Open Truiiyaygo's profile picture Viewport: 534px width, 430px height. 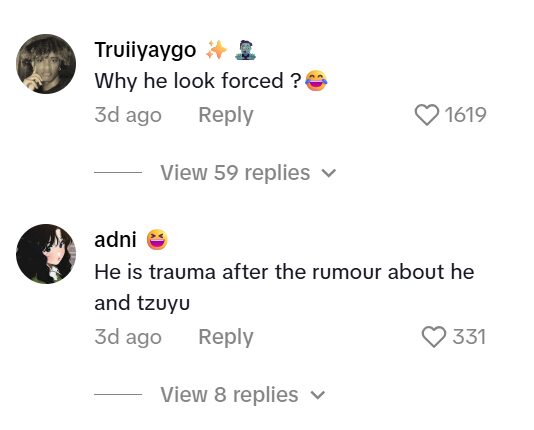click(x=46, y=64)
